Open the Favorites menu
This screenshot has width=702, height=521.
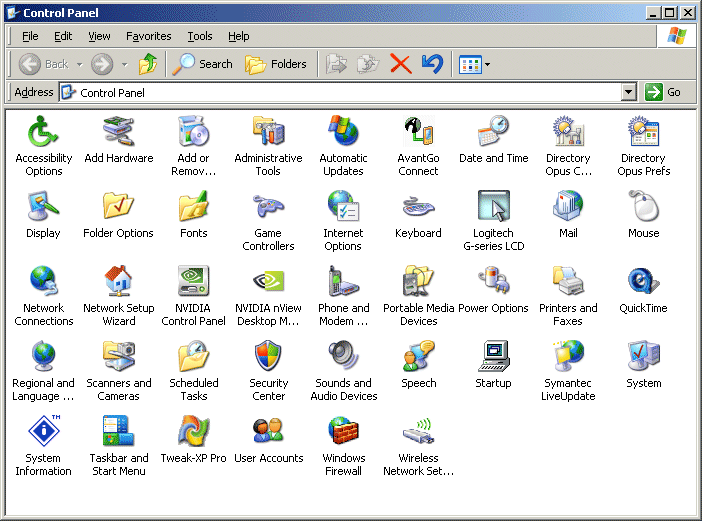pyautogui.click(x=149, y=36)
